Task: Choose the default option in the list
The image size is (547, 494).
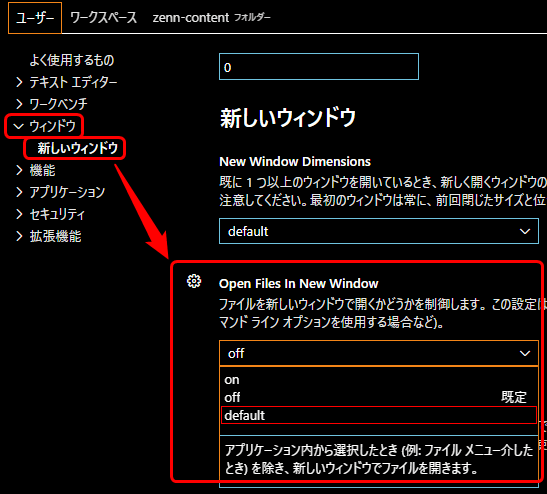Action: point(379,415)
